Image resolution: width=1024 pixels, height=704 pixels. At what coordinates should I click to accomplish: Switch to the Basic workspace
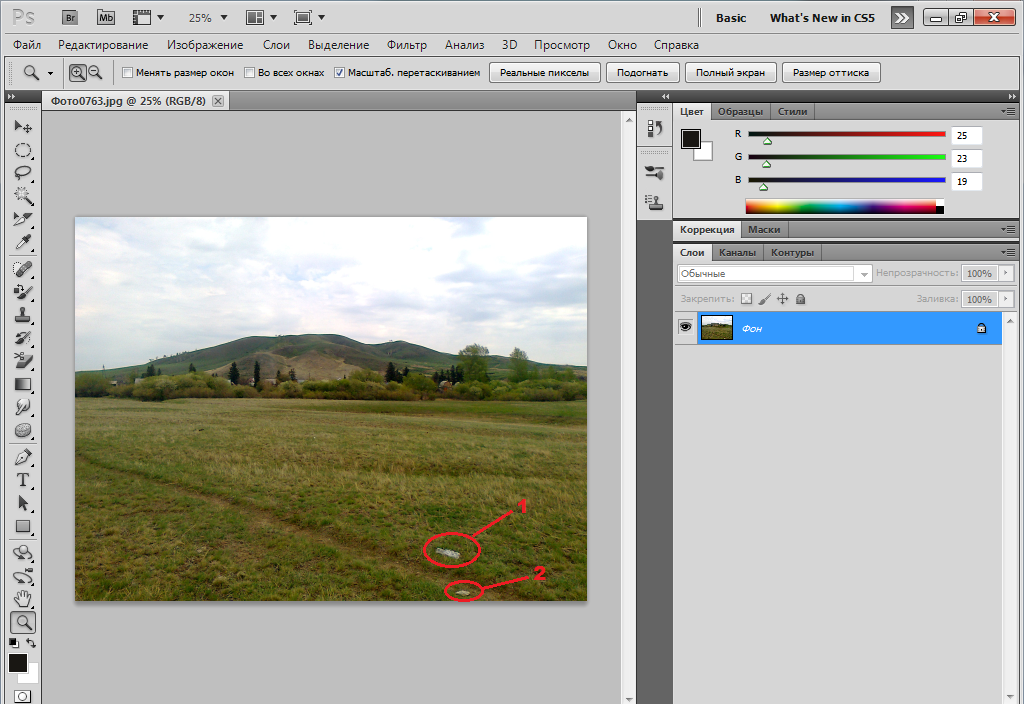(x=731, y=18)
